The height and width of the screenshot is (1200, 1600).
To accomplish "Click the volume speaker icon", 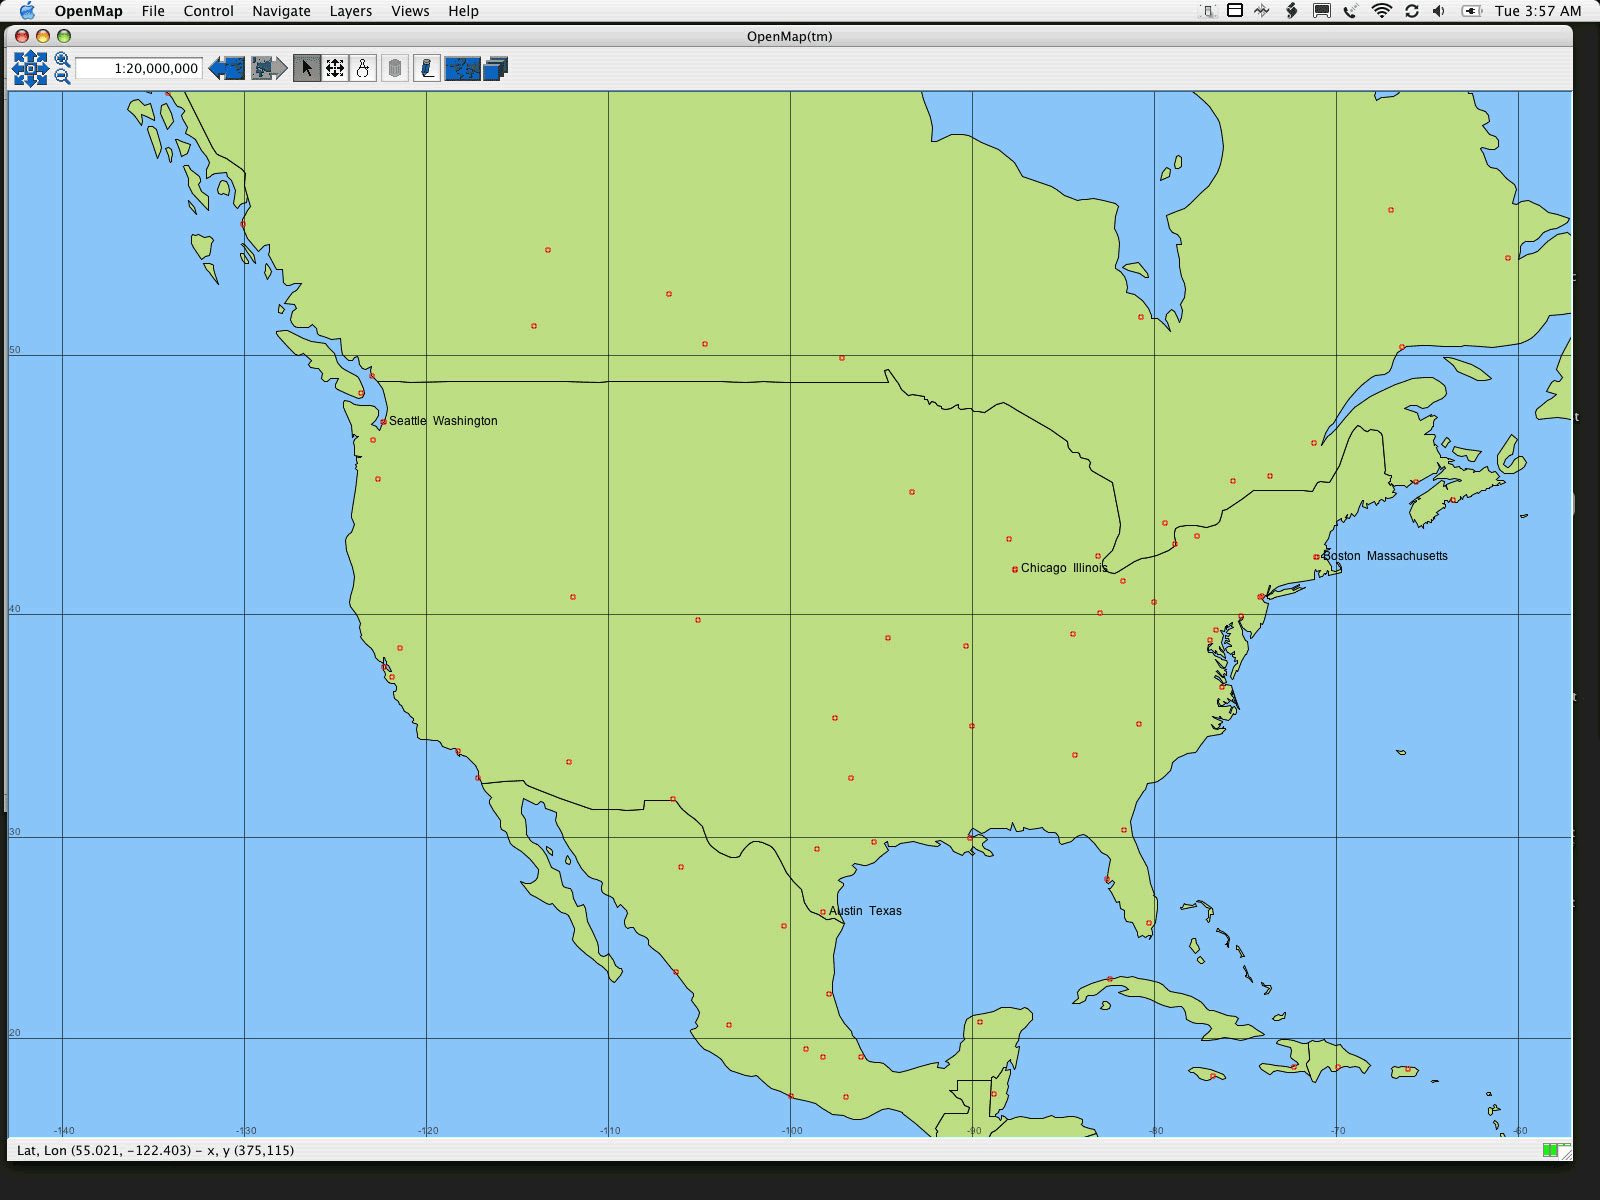I will (1439, 11).
